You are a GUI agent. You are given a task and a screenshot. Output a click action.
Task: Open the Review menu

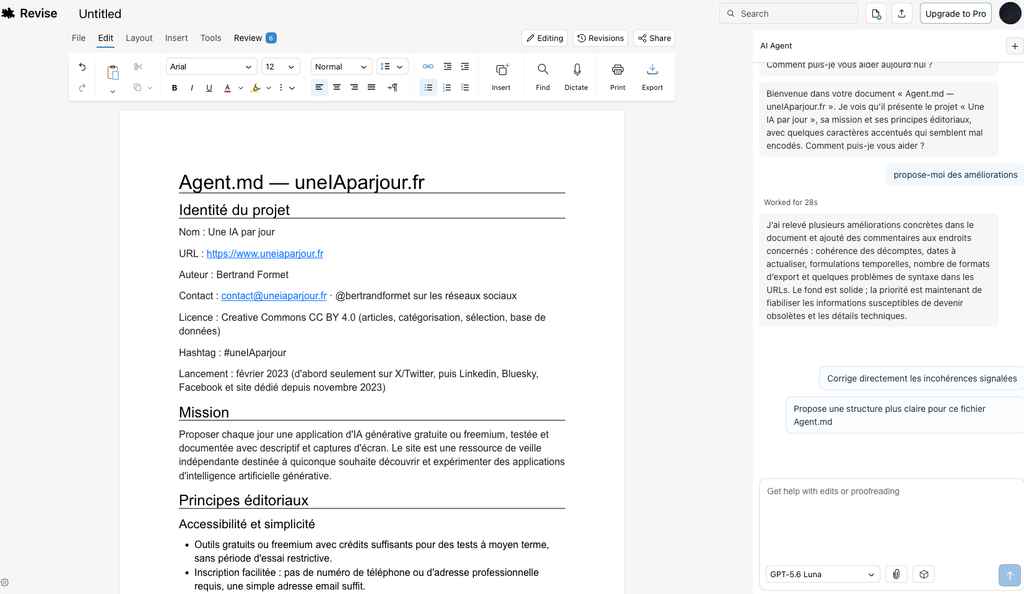255,38
